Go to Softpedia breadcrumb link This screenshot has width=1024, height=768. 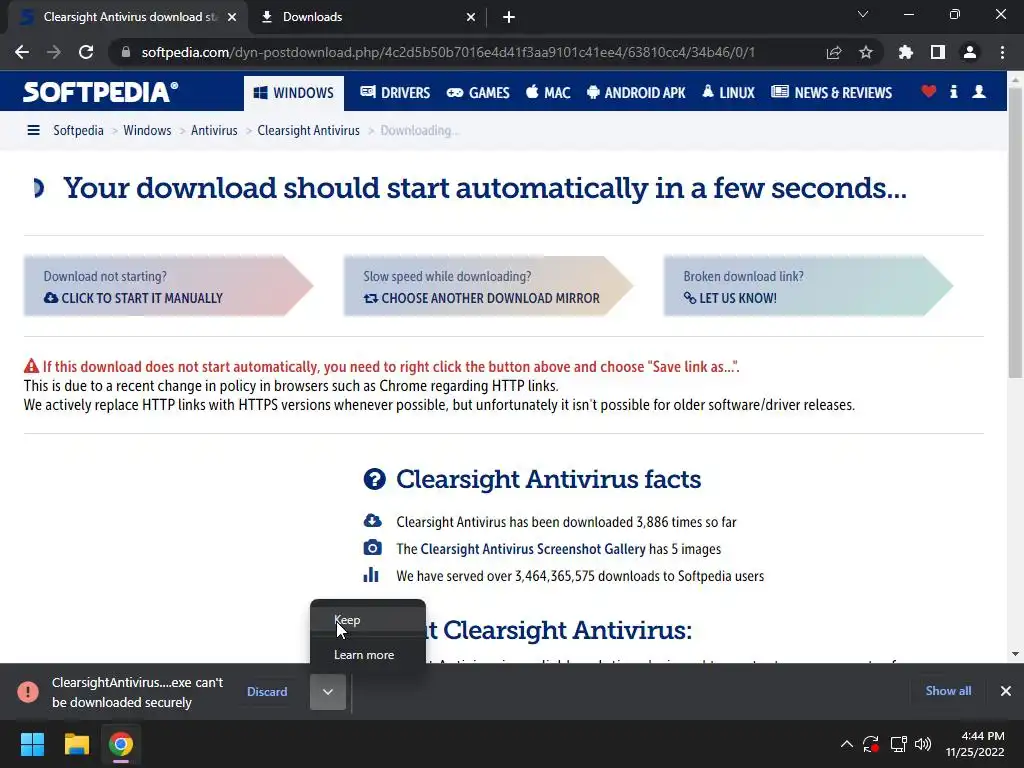click(x=78, y=131)
